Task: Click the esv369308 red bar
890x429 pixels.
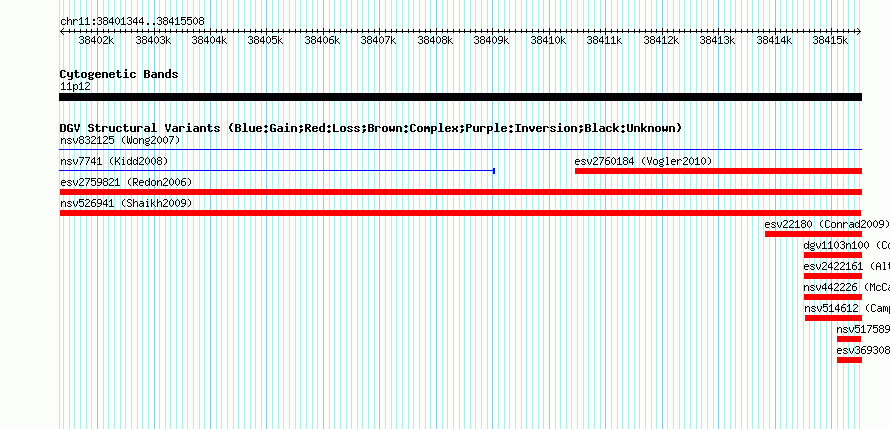Action: (x=849, y=360)
